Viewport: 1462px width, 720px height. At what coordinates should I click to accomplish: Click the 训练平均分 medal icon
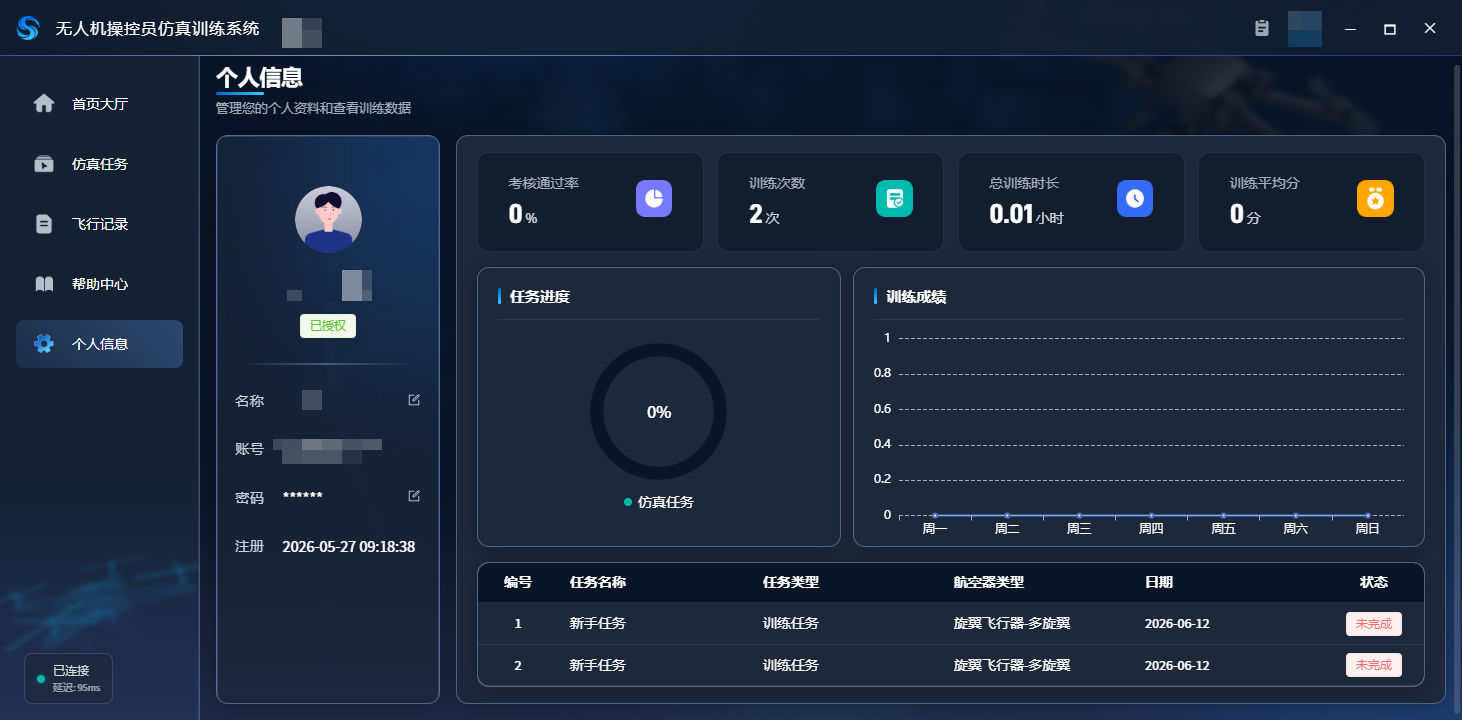pos(1375,198)
